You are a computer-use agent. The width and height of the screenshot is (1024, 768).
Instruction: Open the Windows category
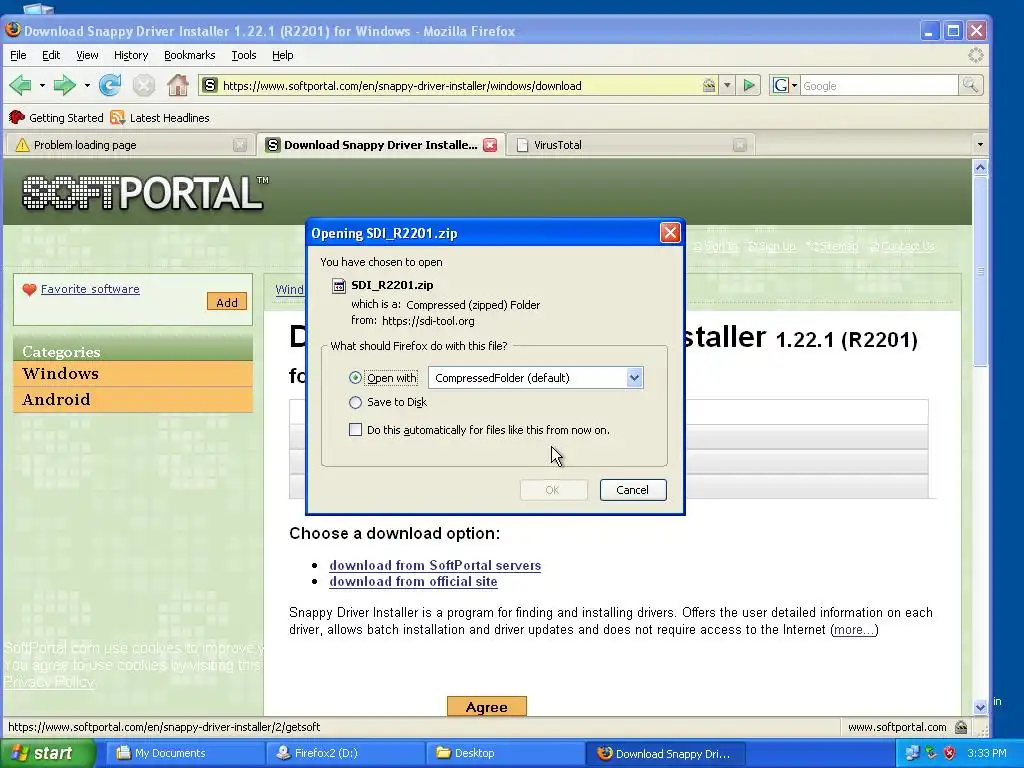(x=133, y=374)
